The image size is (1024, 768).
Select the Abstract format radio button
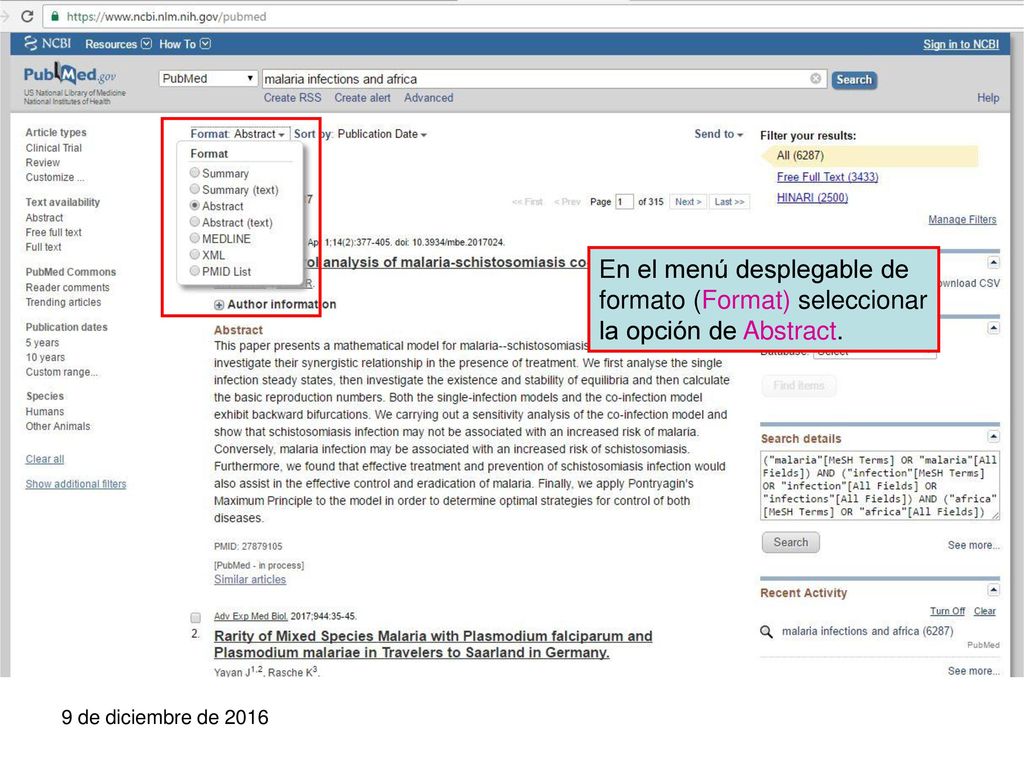[195, 206]
